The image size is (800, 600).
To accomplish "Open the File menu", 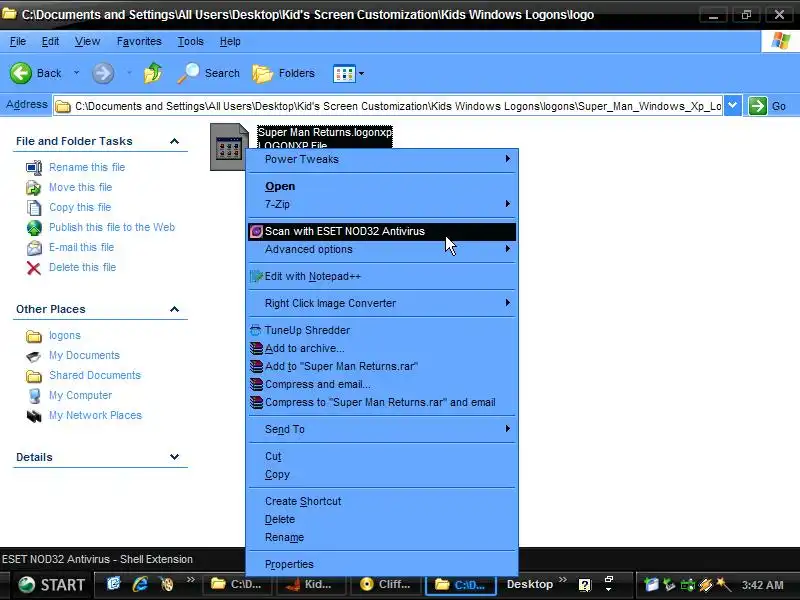I will [x=18, y=41].
